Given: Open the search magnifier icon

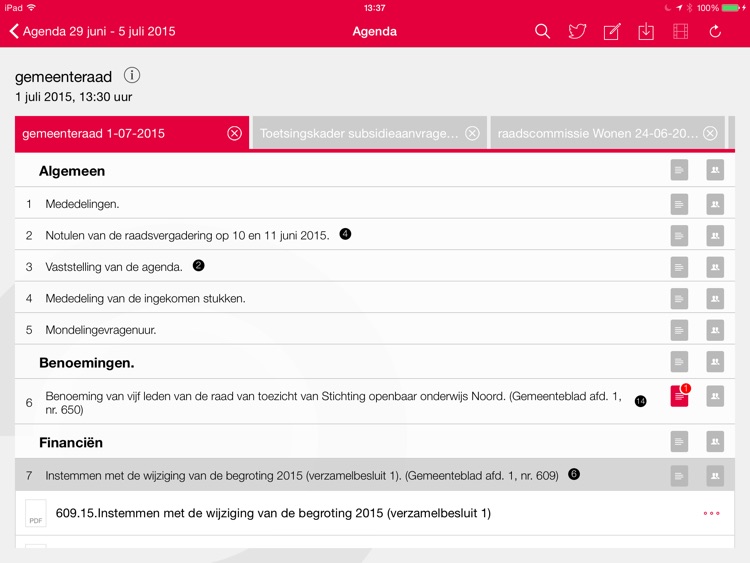Looking at the screenshot, I should click(x=542, y=31).
